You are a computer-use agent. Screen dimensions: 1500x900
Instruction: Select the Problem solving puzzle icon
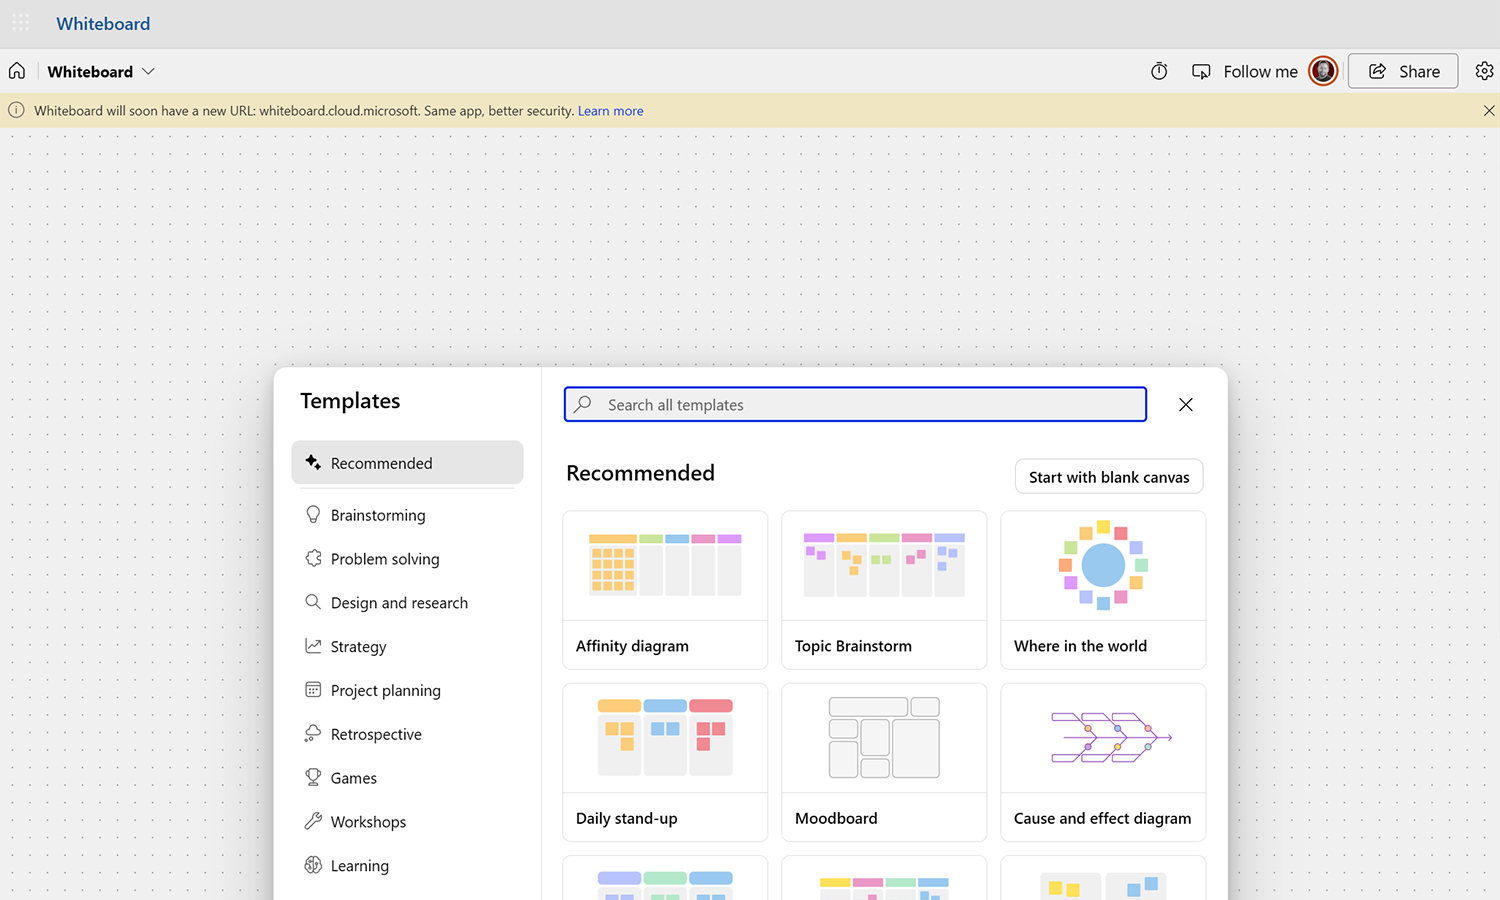(x=313, y=558)
